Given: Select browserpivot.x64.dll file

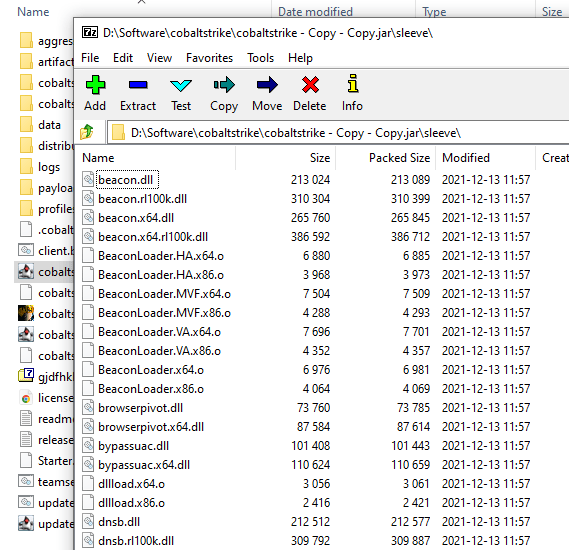Looking at the screenshot, I should tap(151, 427).
